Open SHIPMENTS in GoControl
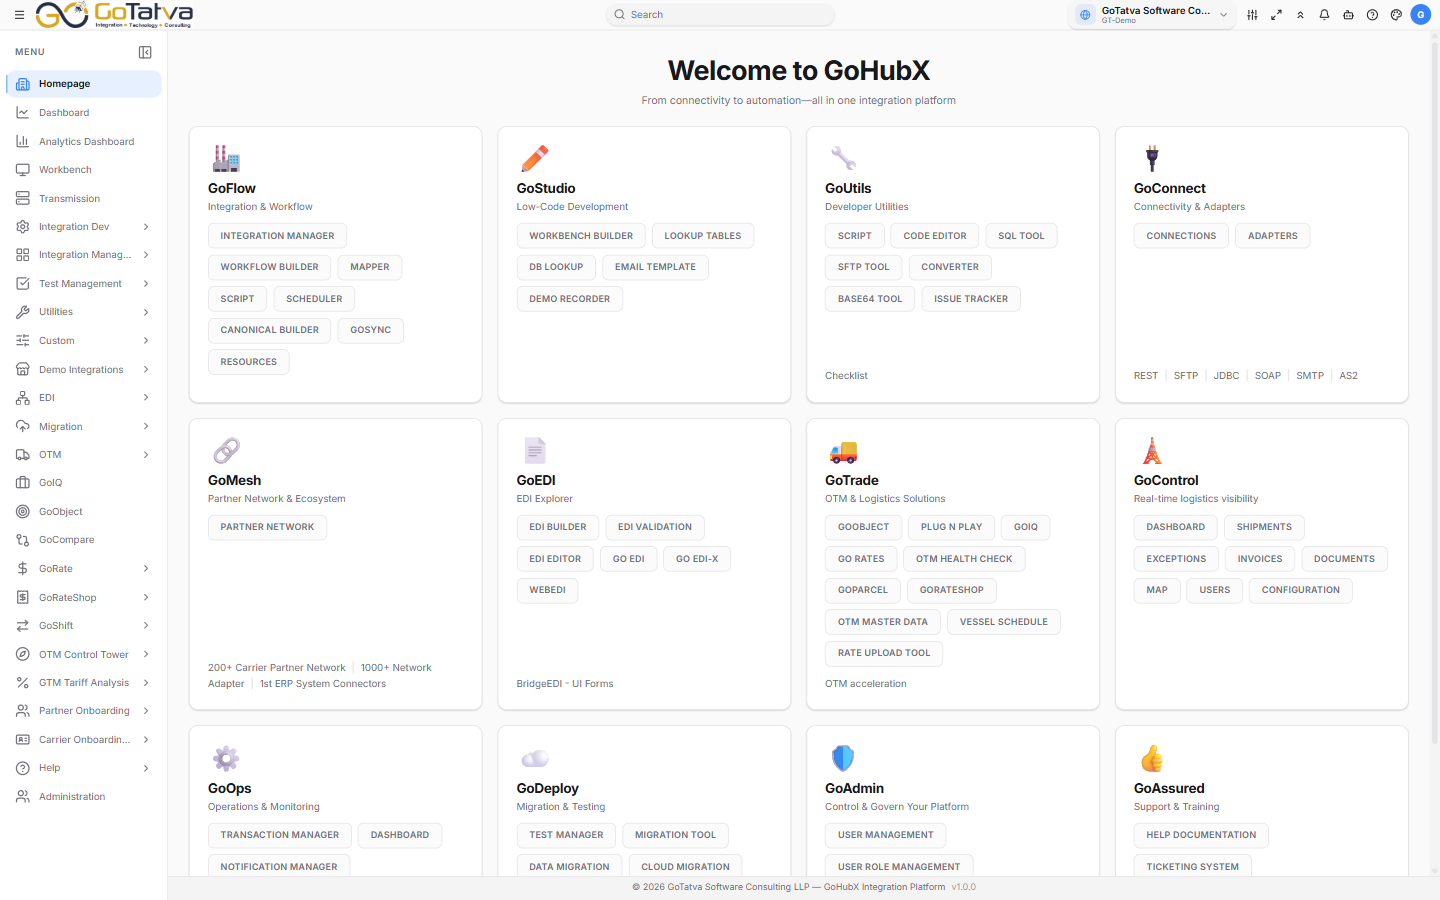1440x900 pixels. tap(1264, 527)
